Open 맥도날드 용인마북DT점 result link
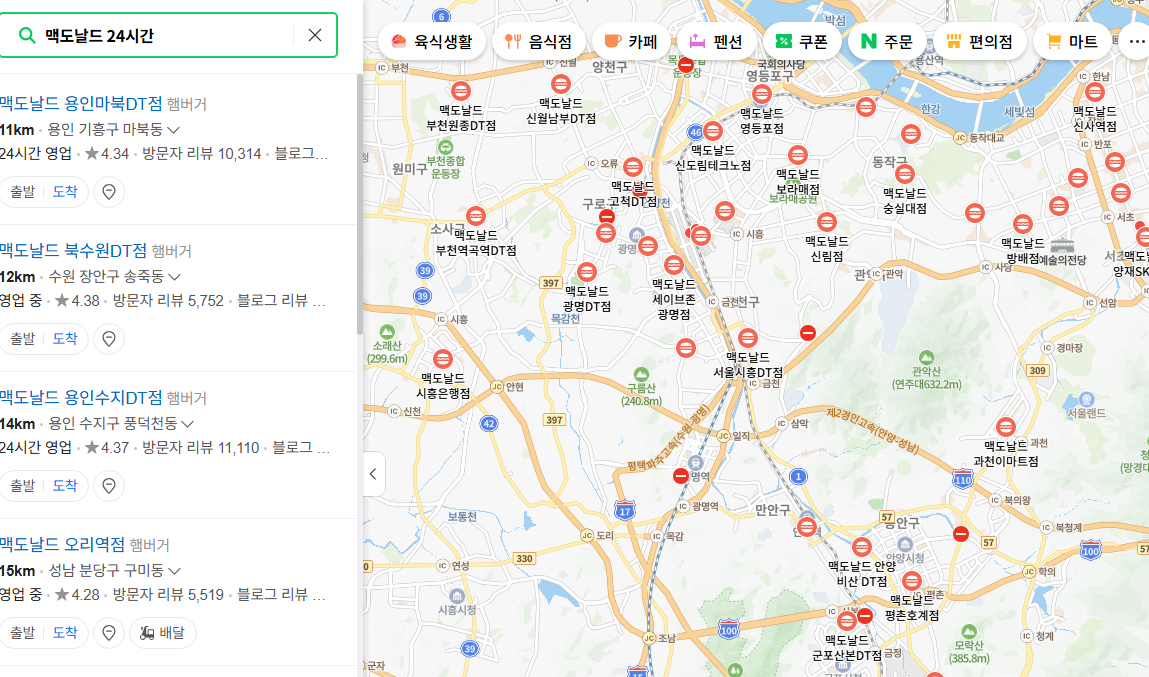The width and height of the screenshot is (1149, 677). (x=81, y=103)
